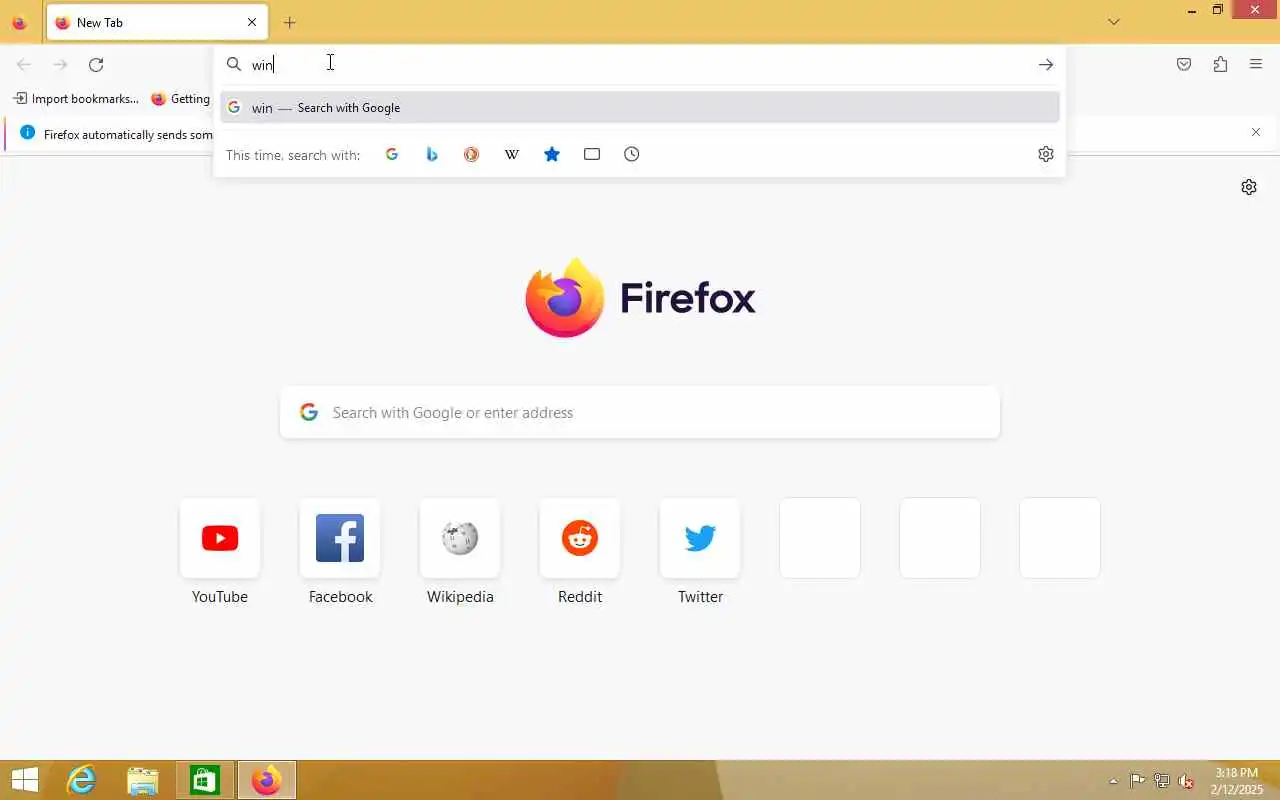Click the Firefox taskbar button

266,780
